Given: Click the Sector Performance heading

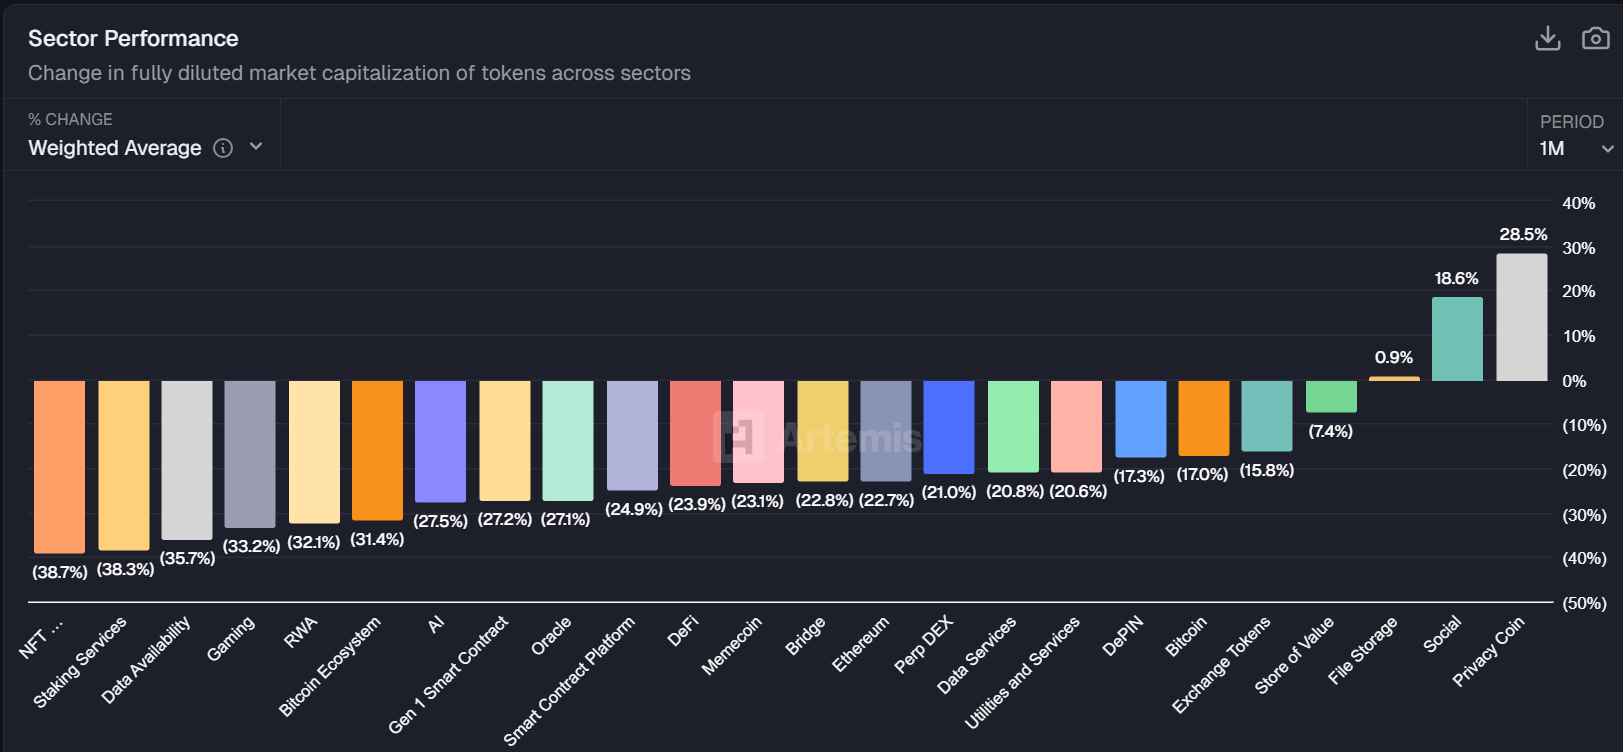Looking at the screenshot, I should pyautogui.click(x=133, y=38).
